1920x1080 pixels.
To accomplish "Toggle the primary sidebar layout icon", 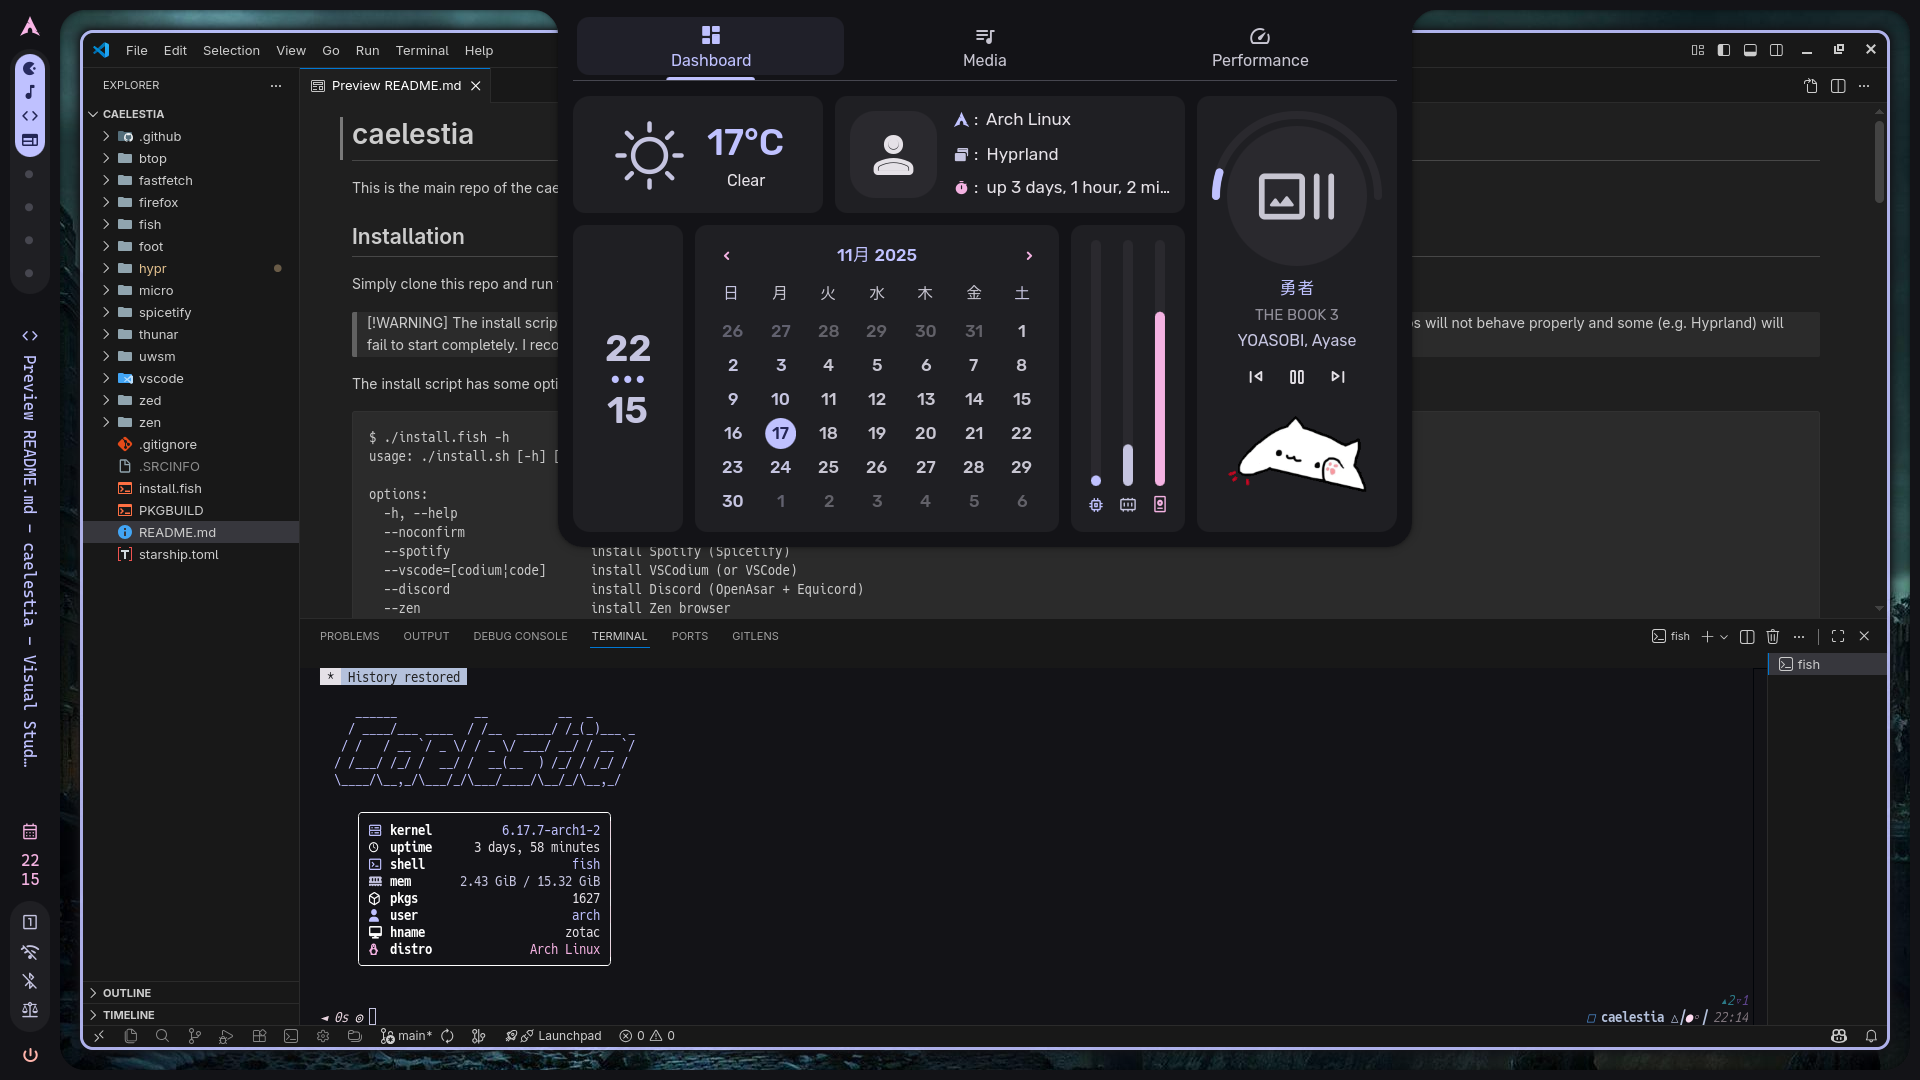I will coord(1724,50).
